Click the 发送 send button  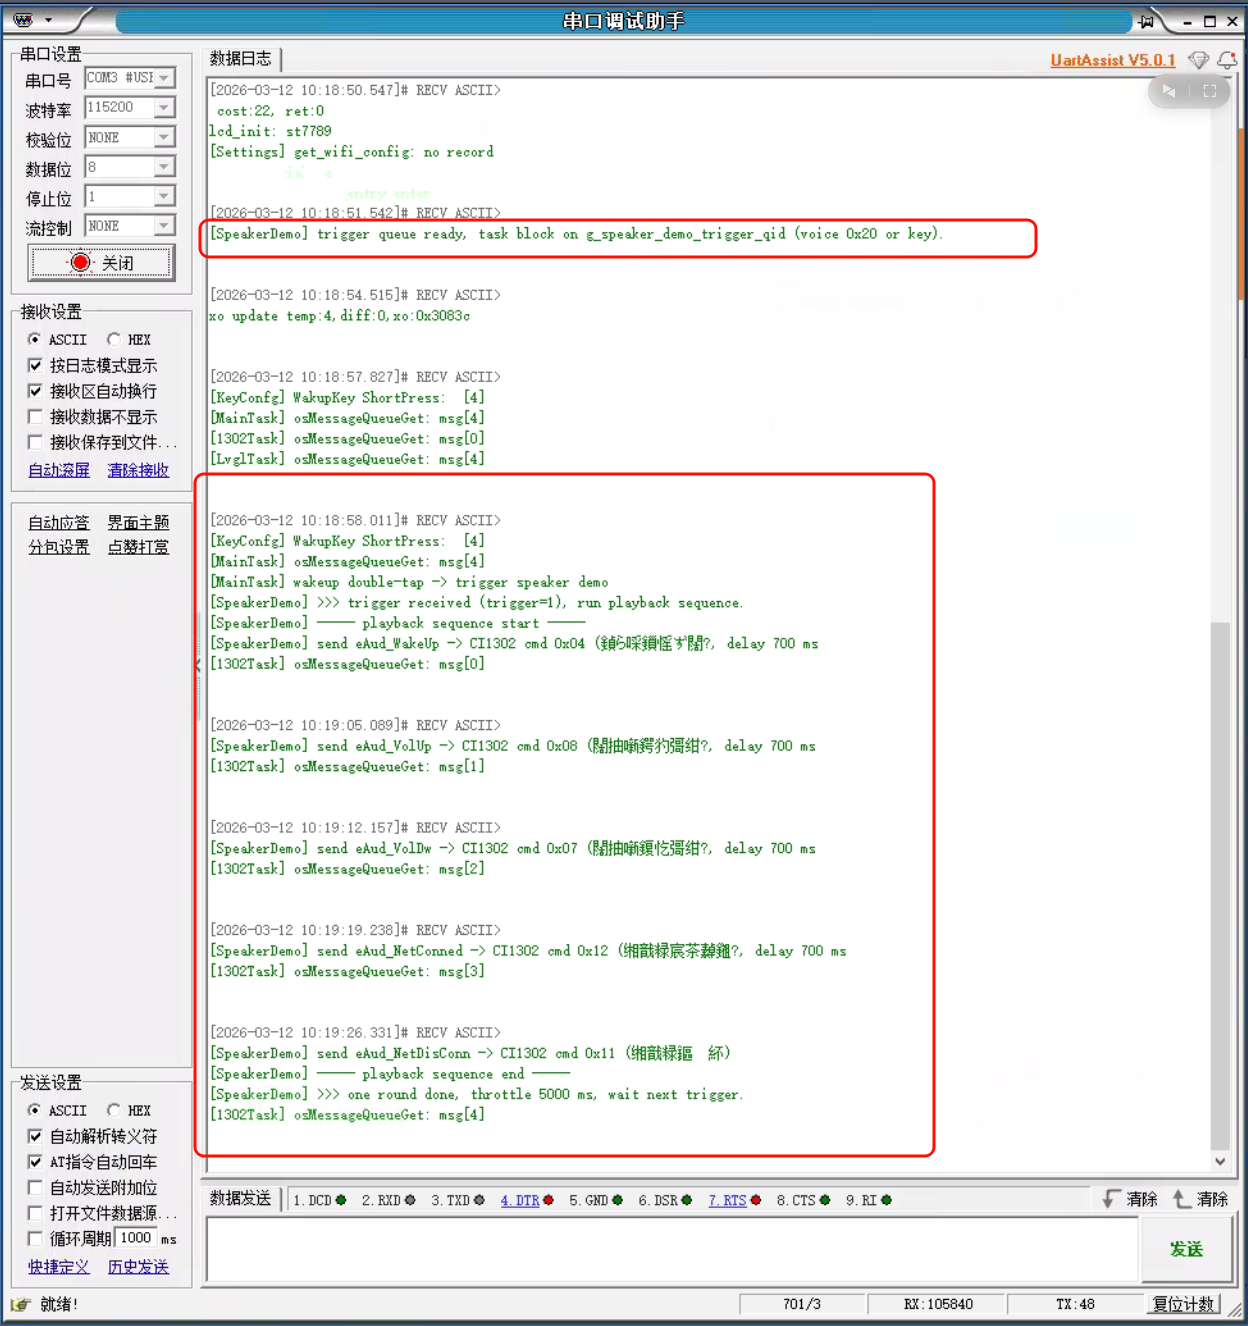[1187, 1250]
